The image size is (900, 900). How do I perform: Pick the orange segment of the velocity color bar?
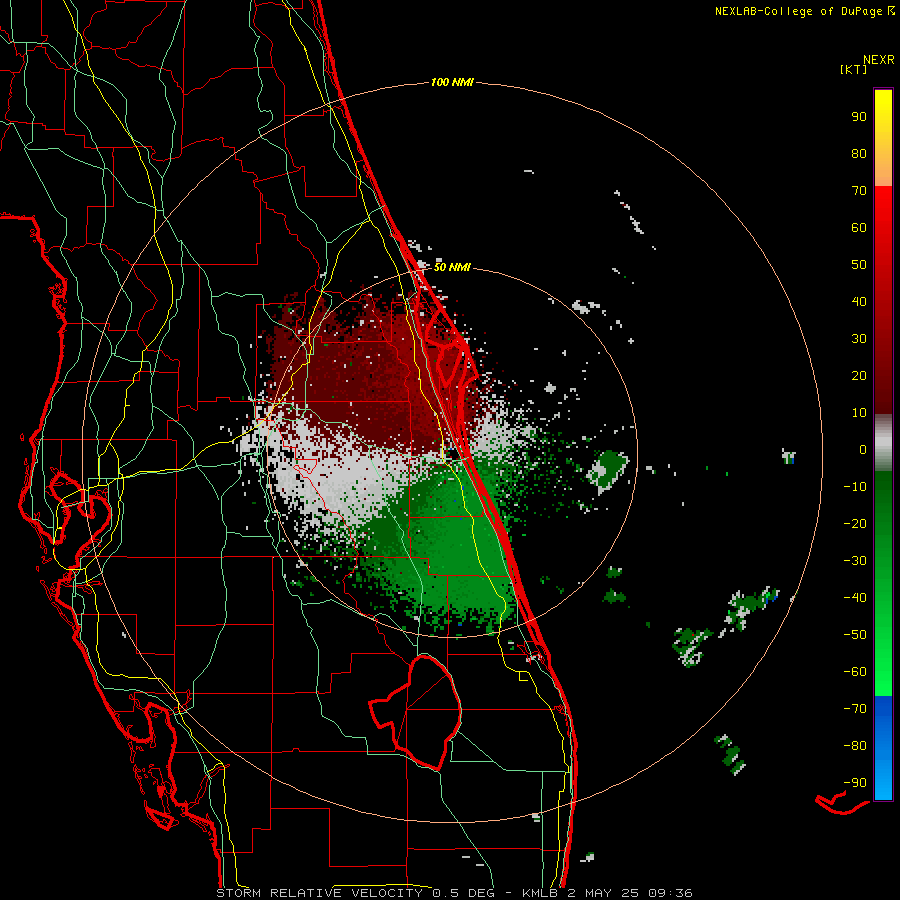883,171
